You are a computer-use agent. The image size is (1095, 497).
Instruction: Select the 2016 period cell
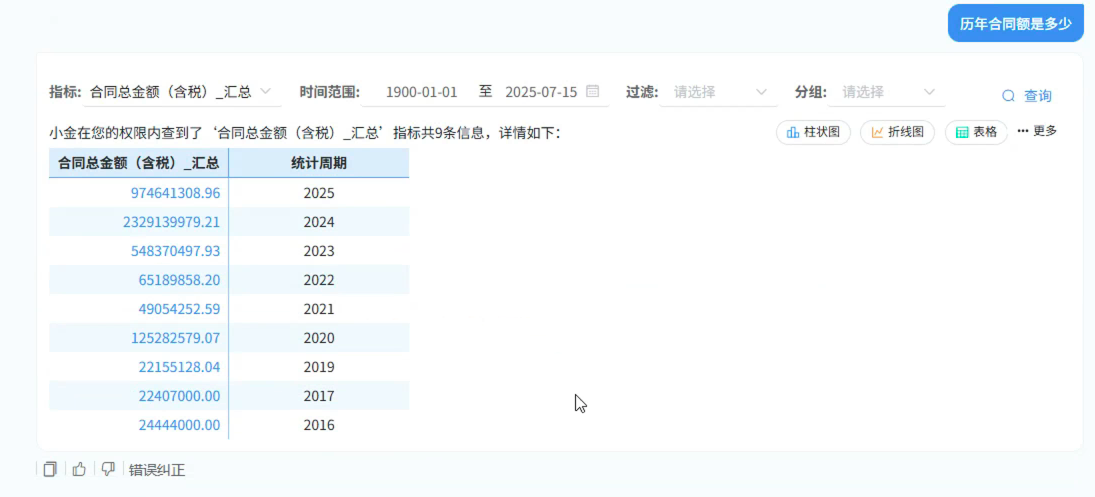point(319,425)
